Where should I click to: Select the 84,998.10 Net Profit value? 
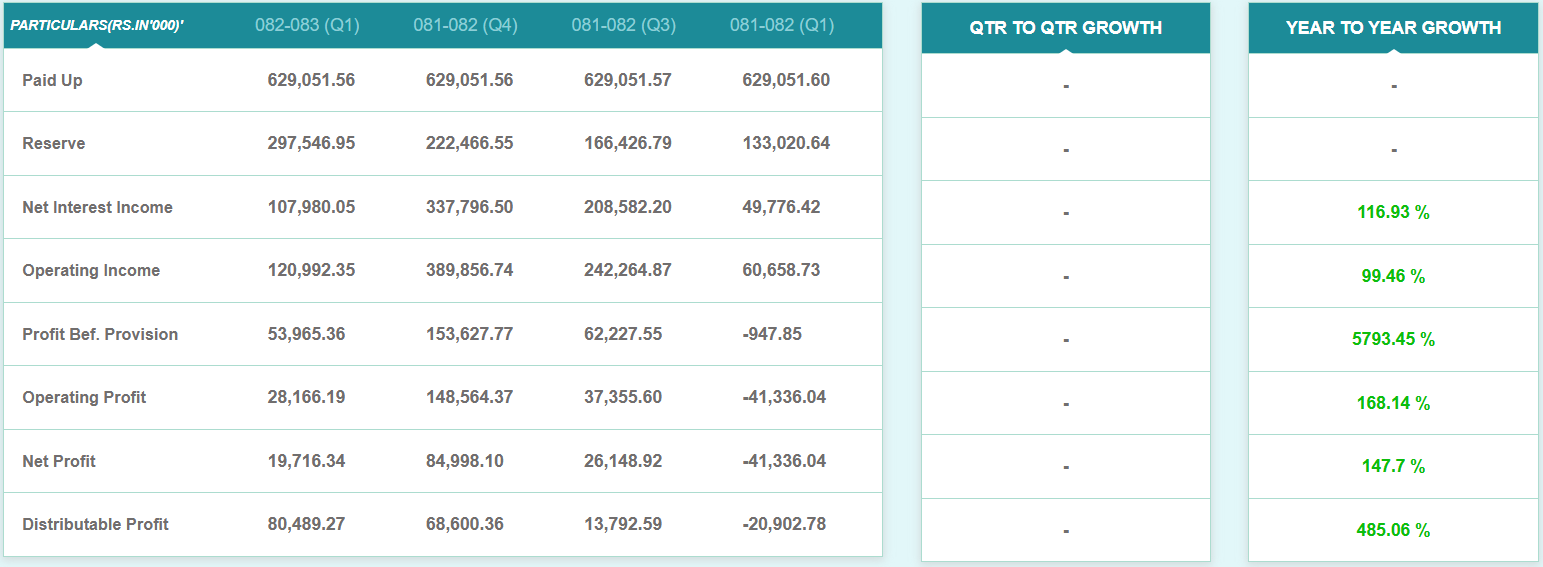(x=469, y=461)
